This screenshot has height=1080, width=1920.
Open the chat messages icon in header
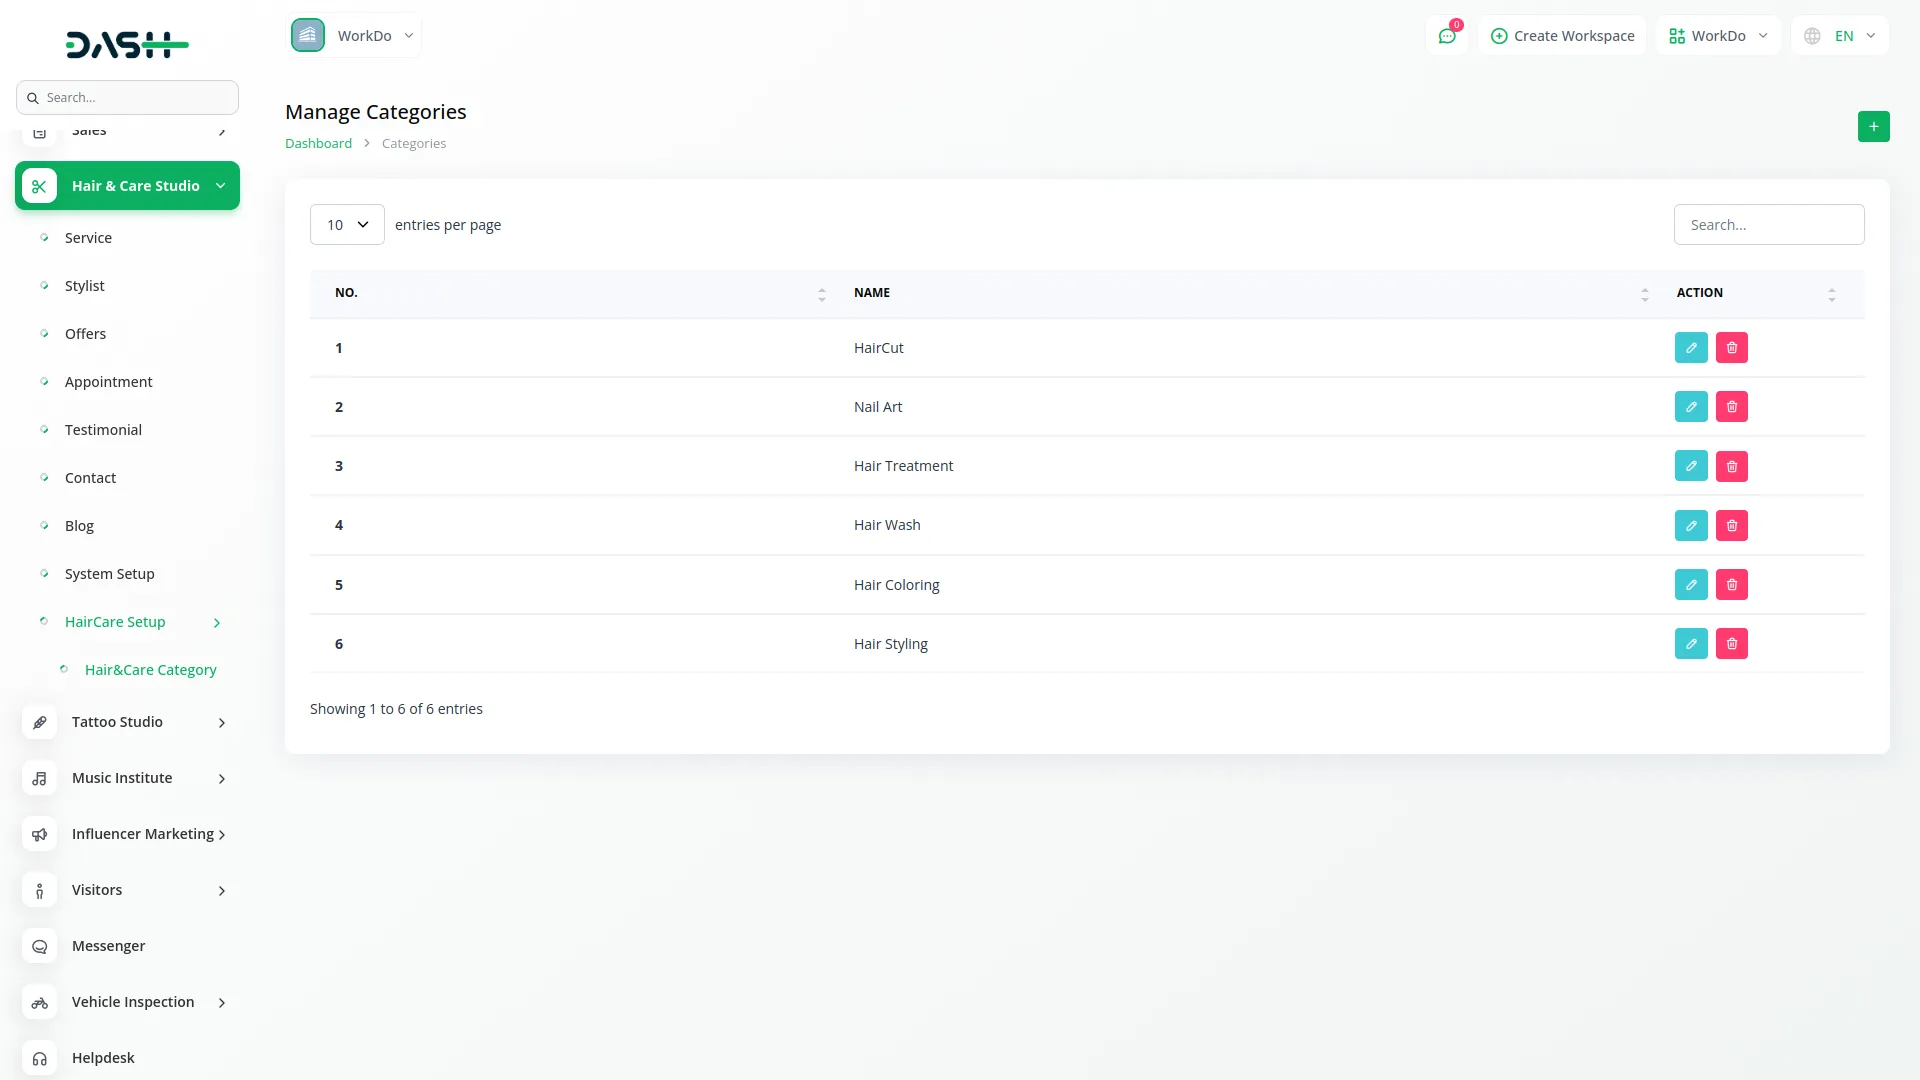[1447, 36]
